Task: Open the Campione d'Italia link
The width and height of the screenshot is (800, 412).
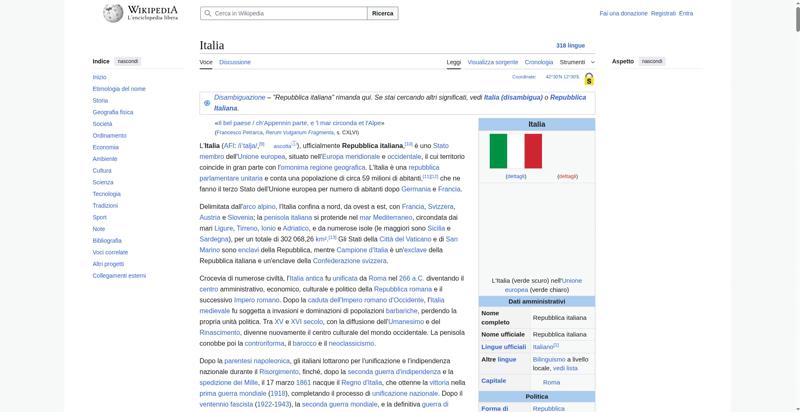Action: point(362,250)
